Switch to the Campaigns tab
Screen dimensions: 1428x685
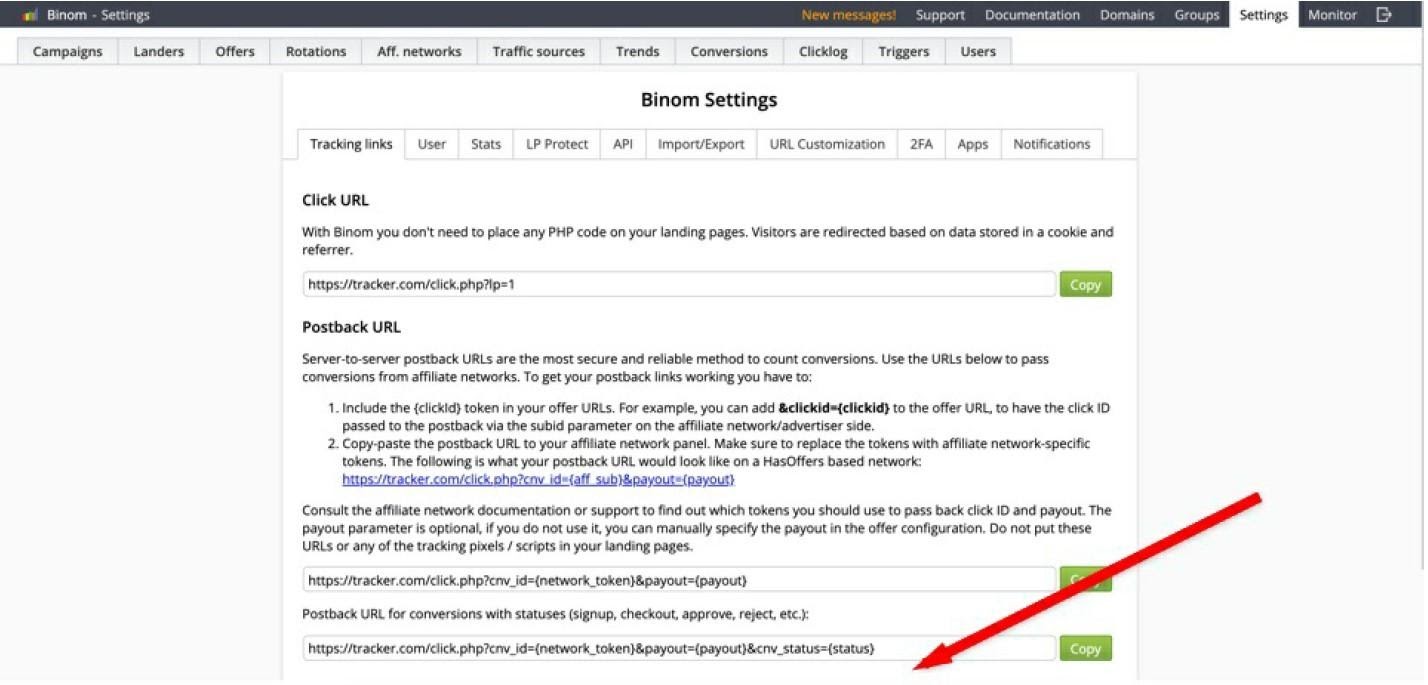pyautogui.click(x=67, y=52)
